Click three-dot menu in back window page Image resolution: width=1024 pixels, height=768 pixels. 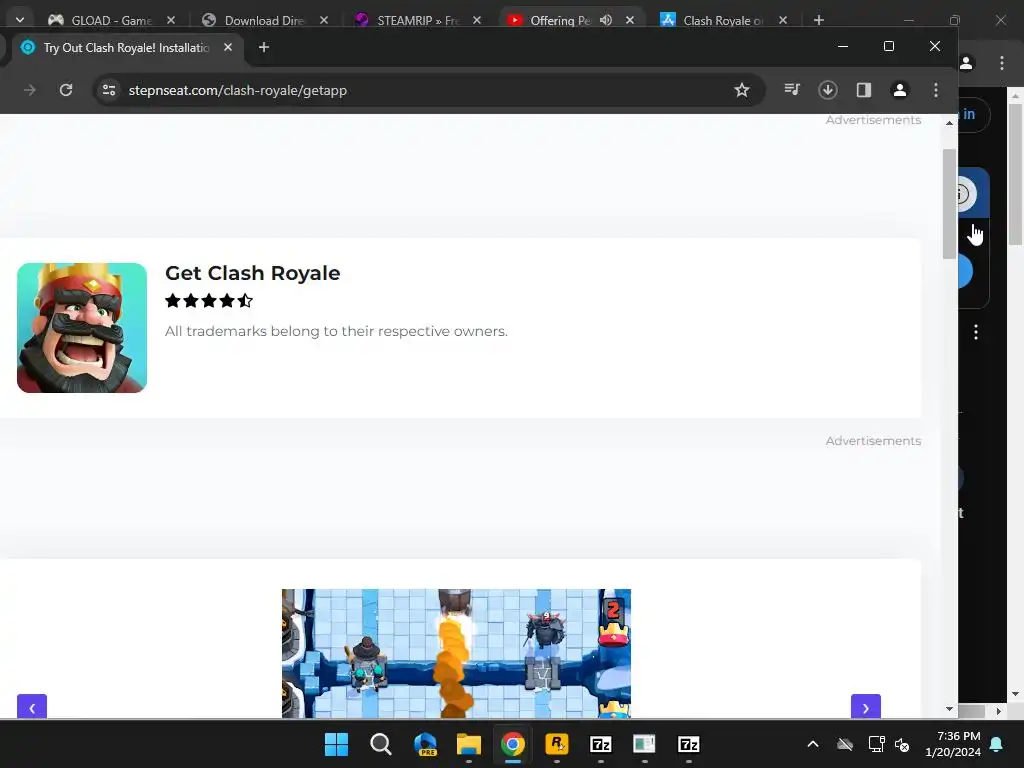pyautogui.click(x=976, y=332)
